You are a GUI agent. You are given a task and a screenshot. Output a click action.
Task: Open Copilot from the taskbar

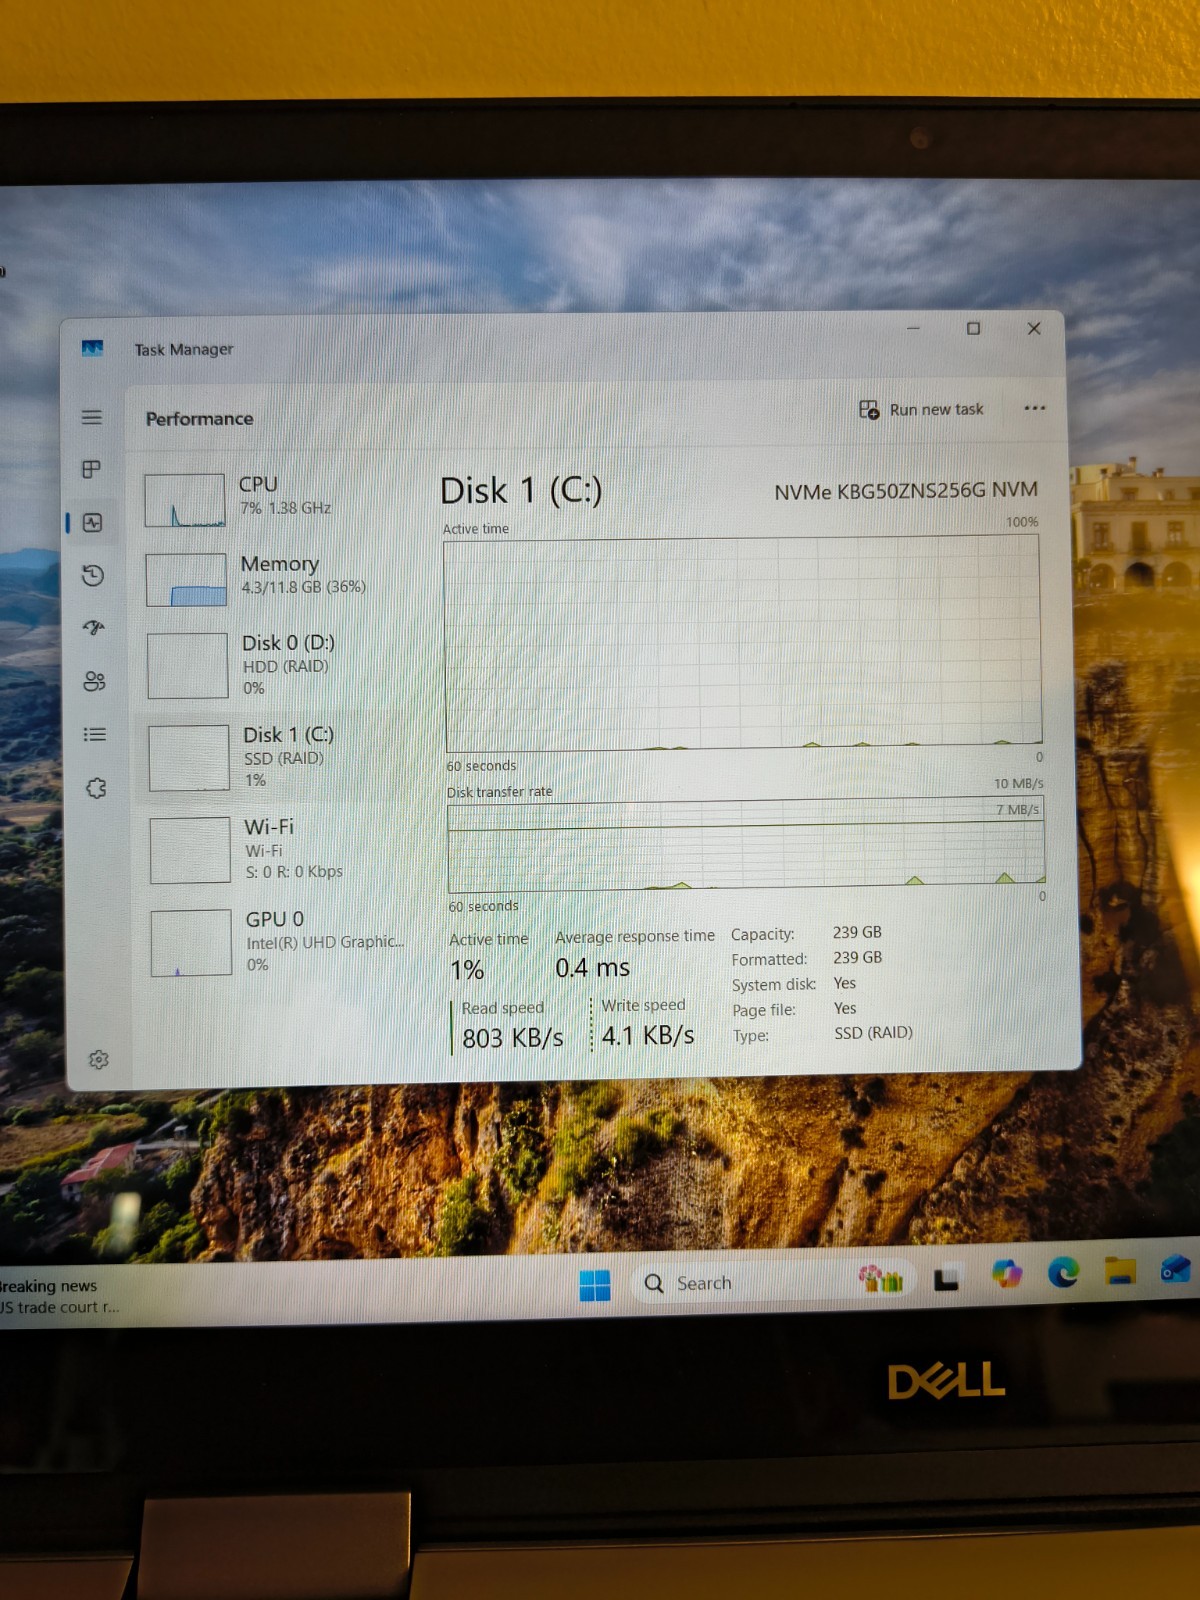[x=1007, y=1274]
